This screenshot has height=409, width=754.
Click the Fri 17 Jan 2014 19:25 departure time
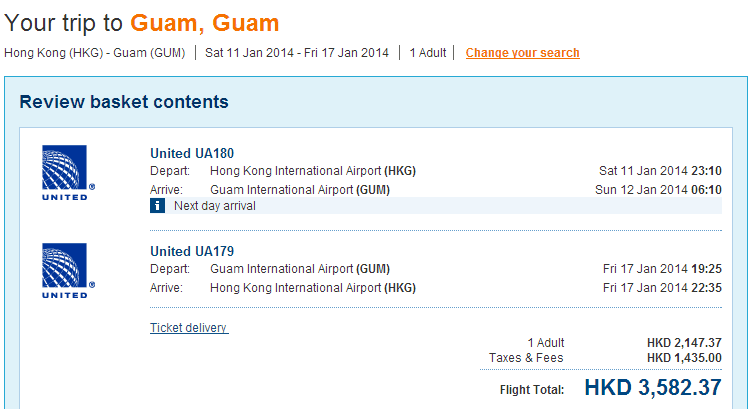[x=662, y=269]
